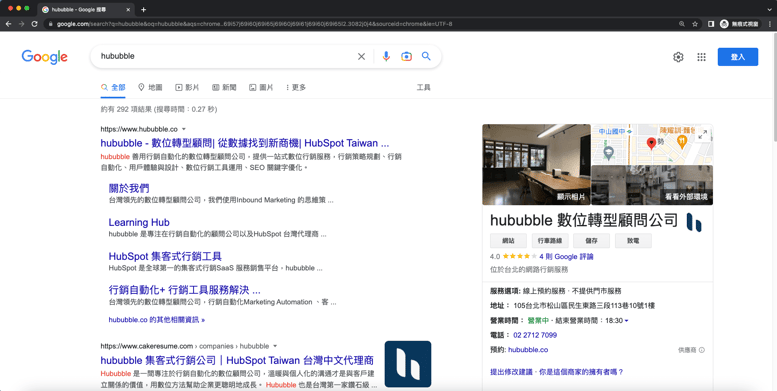Viewport: 777px width, 391px height.
Task: Open cakeresume hububble 集客式行銷公司 result
Action: (237, 360)
